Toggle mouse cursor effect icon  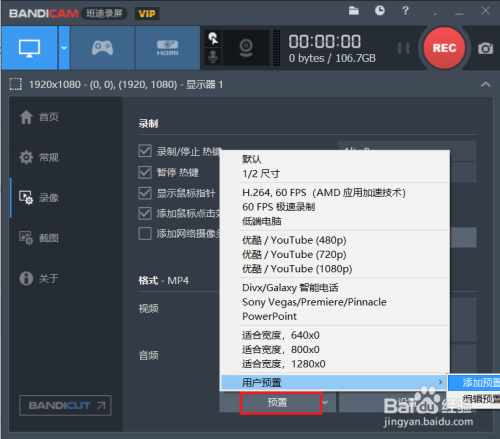click(x=213, y=39)
